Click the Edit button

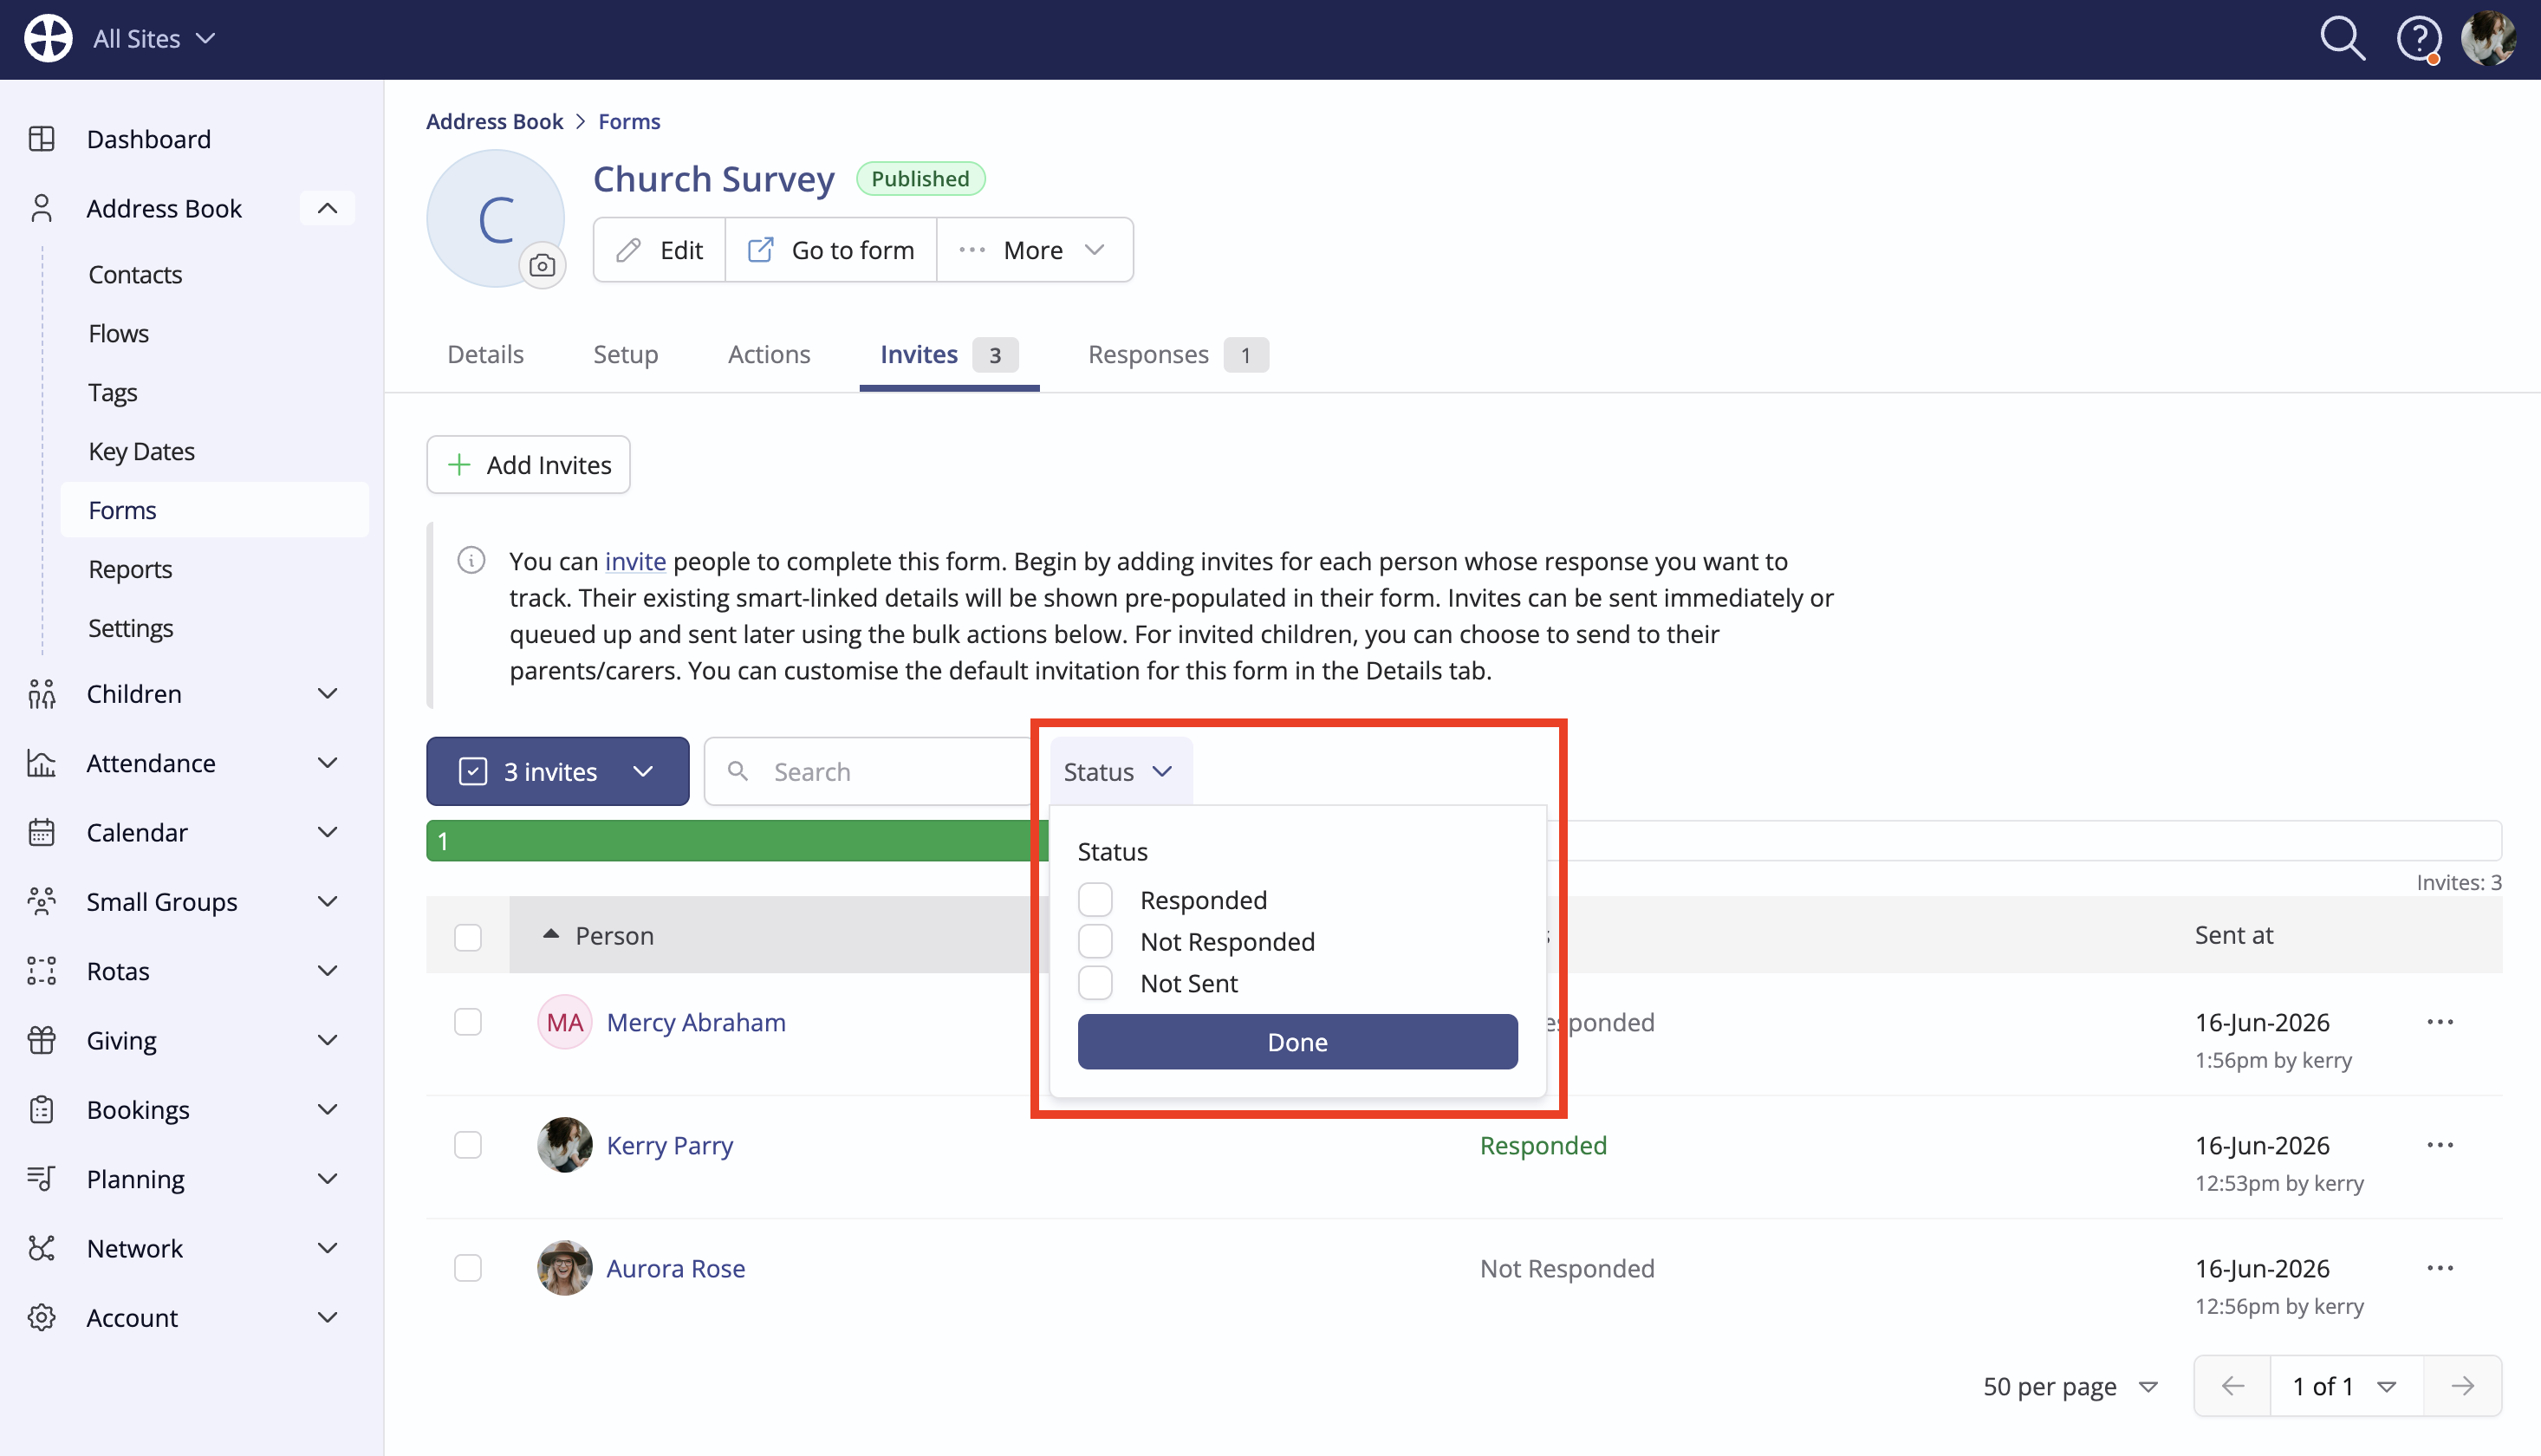[x=660, y=250]
